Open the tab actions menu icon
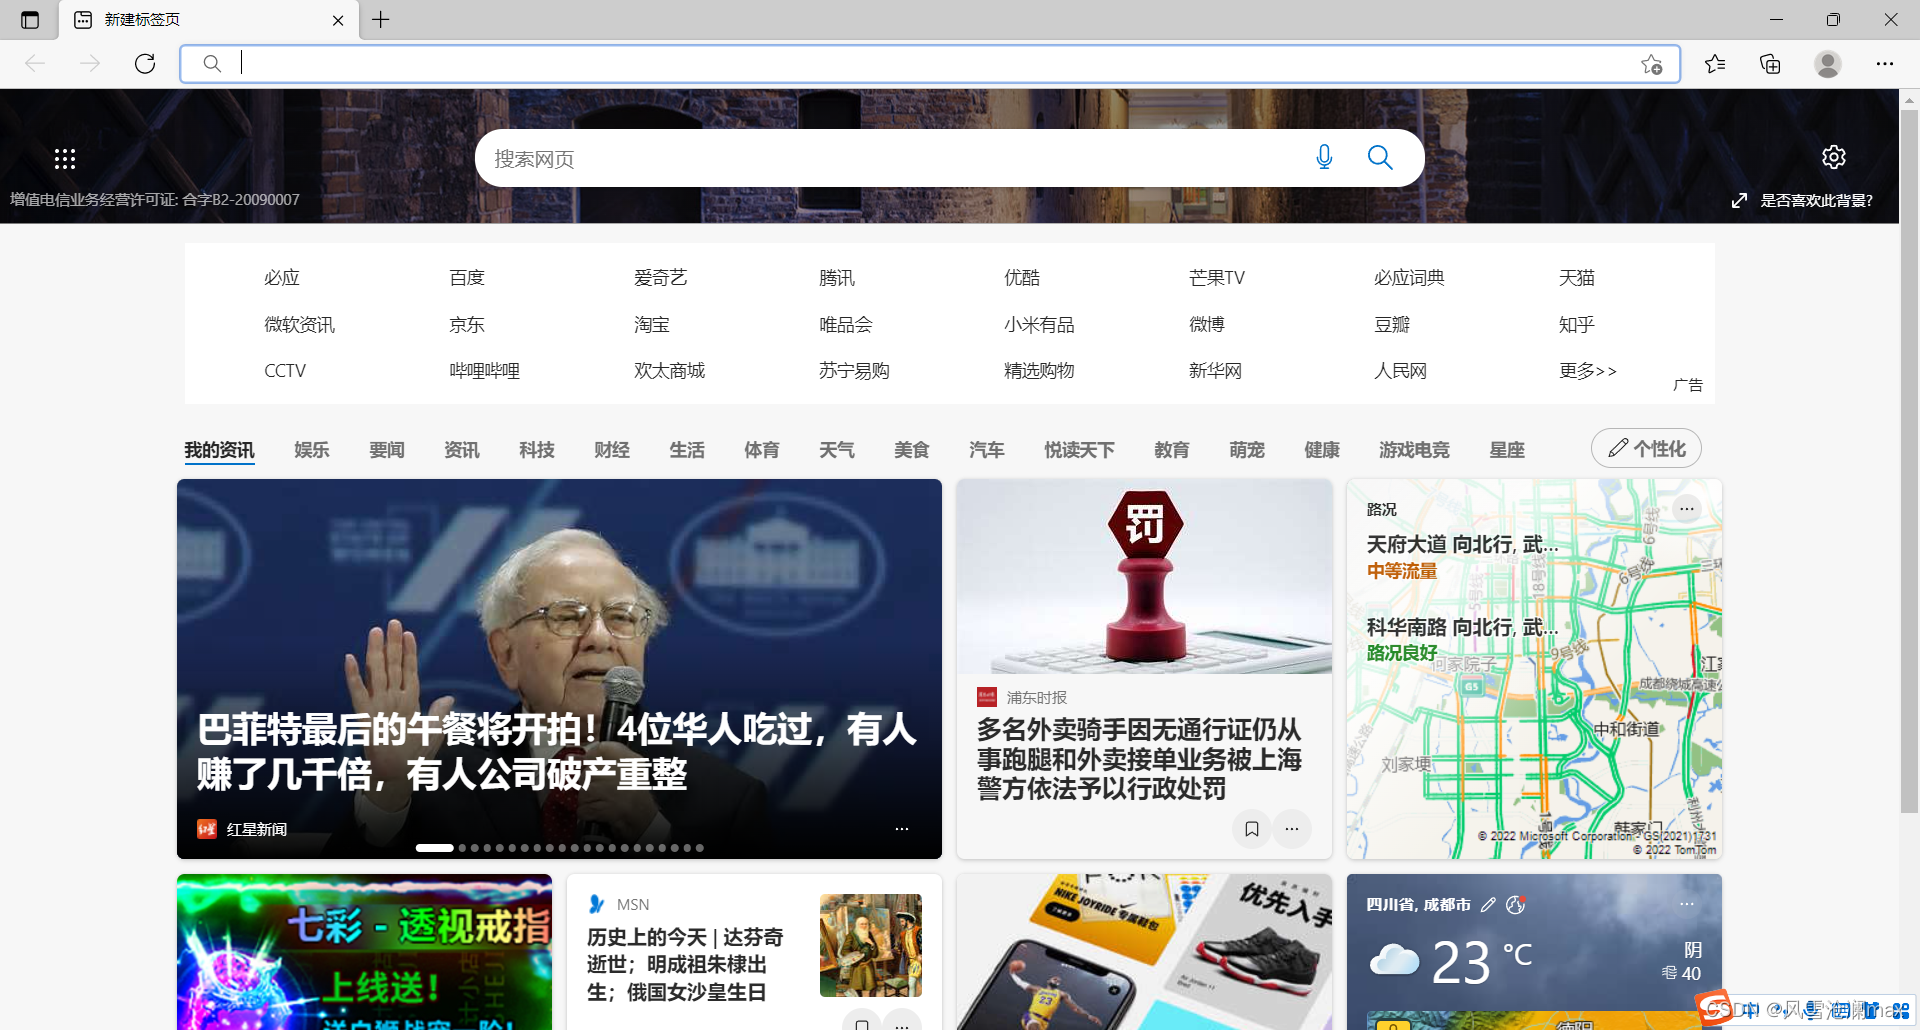Image resolution: width=1920 pixels, height=1030 pixels. pos(30,20)
